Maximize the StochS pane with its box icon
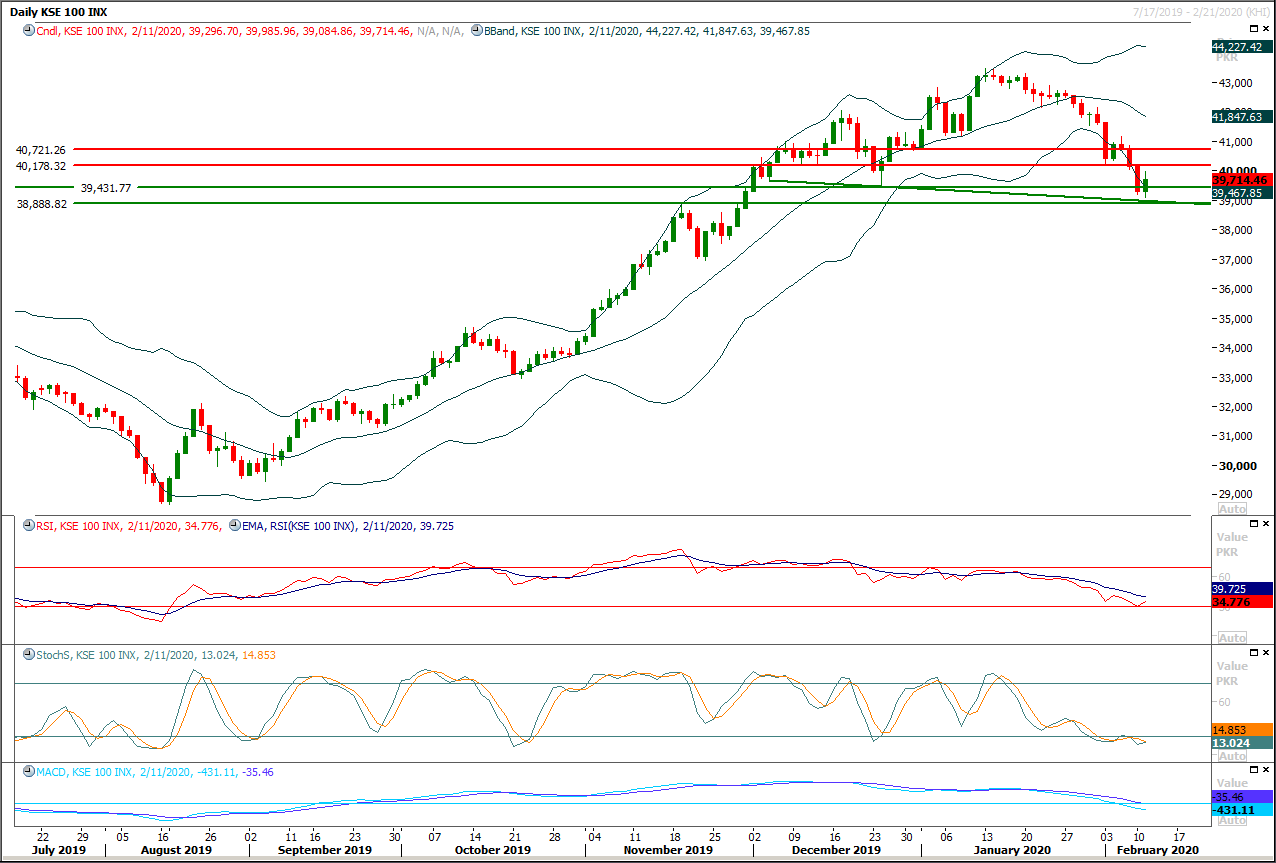Image resolution: width=1276 pixels, height=863 pixels. 1253,652
